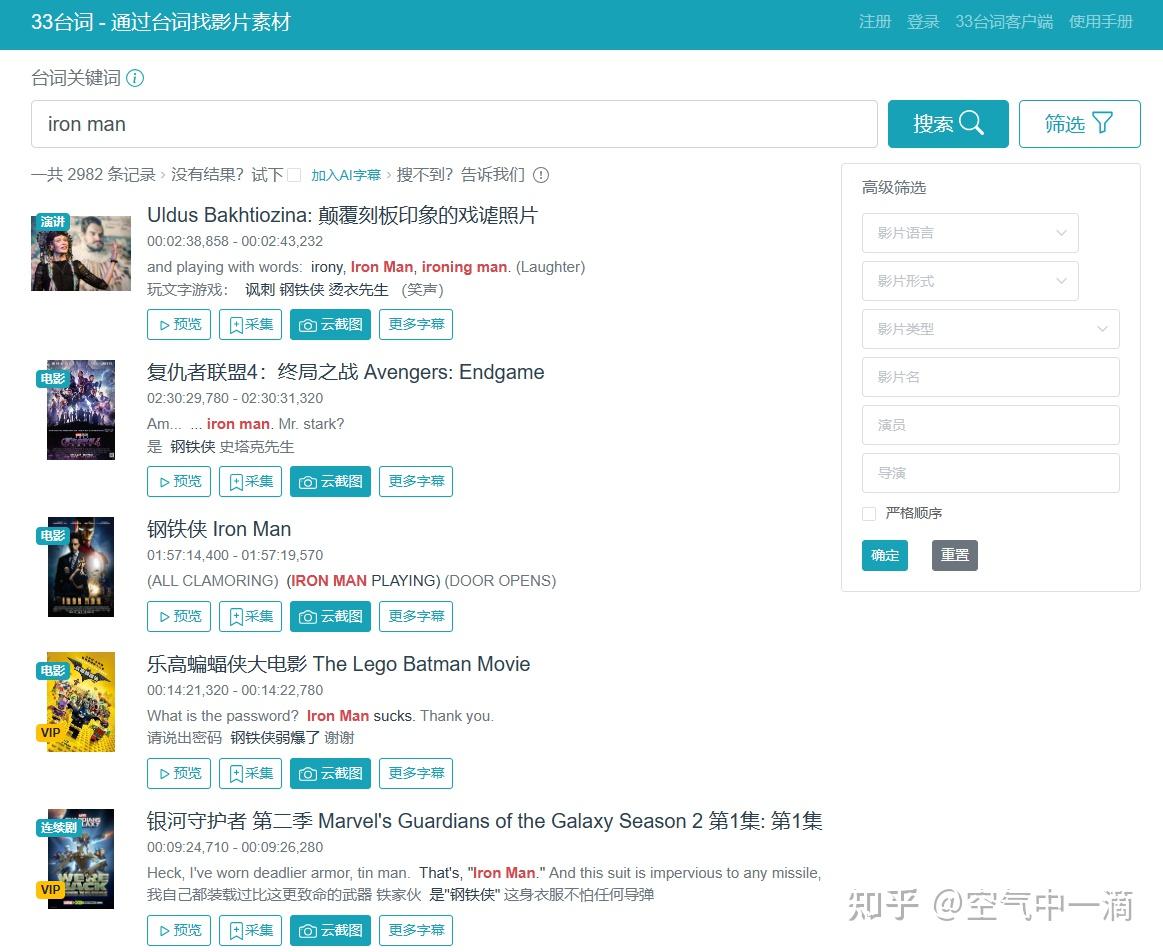
Task: Click the 导演 input field
Action: point(990,473)
